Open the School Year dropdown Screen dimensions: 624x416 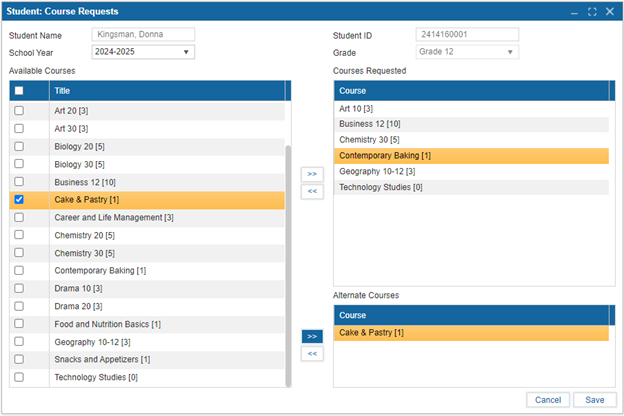[143, 52]
